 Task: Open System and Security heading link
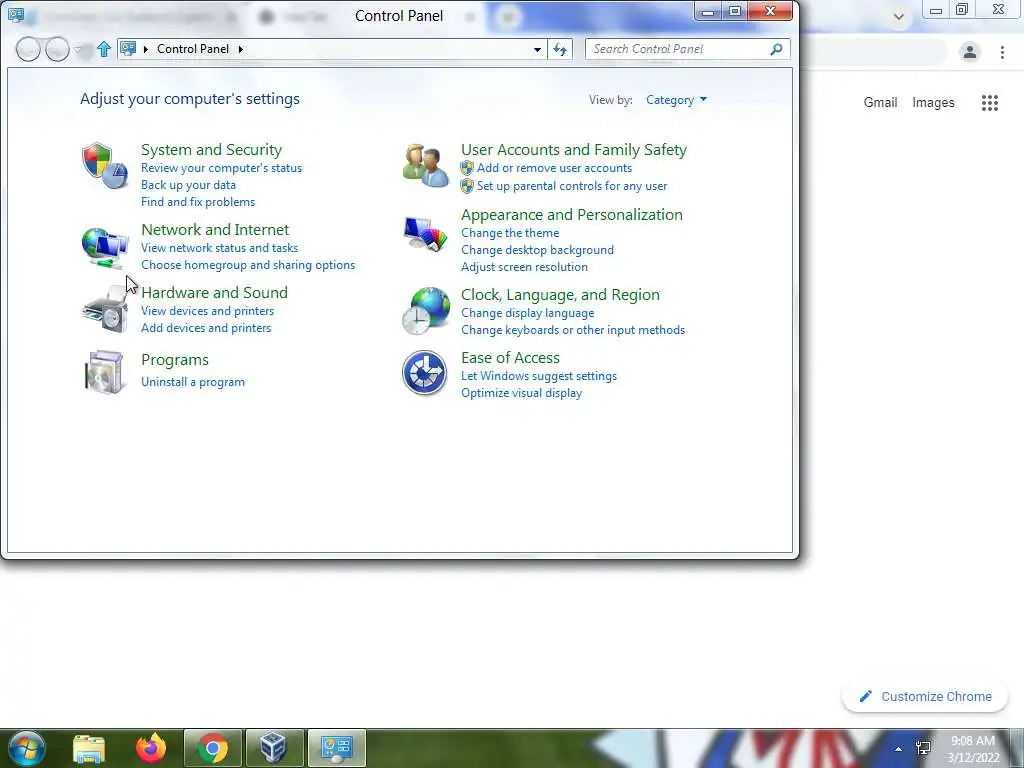coord(212,150)
